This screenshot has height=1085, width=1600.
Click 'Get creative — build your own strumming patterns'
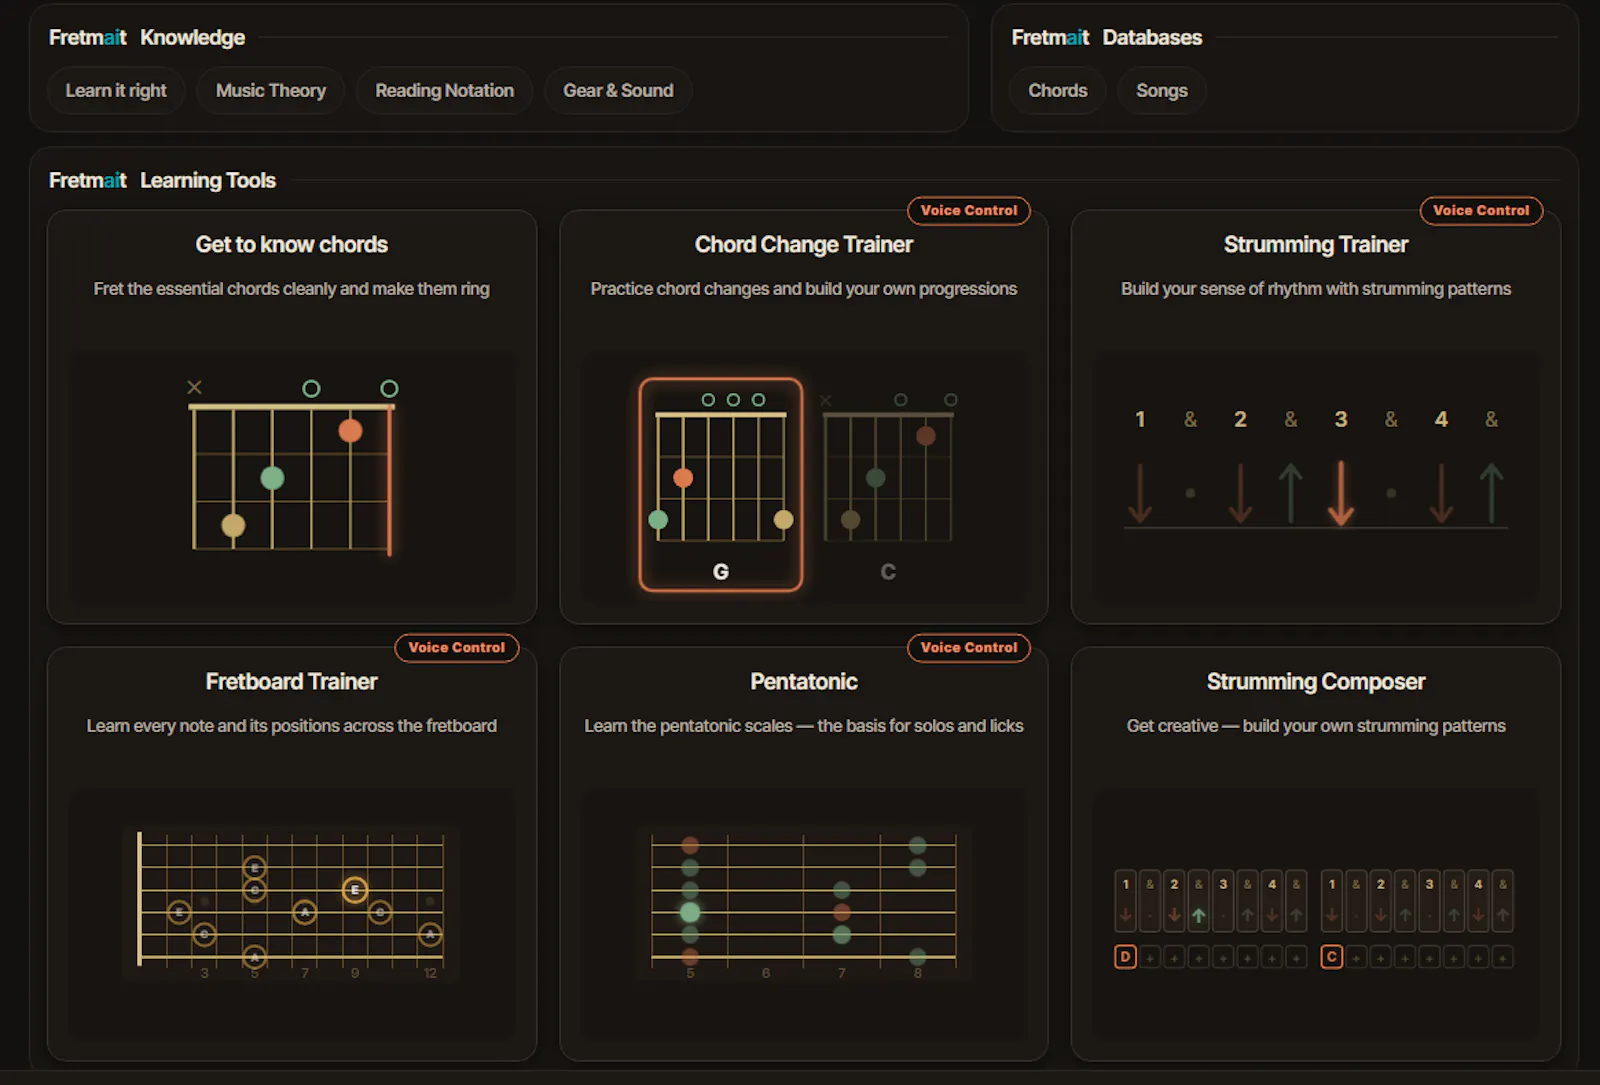(1316, 726)
